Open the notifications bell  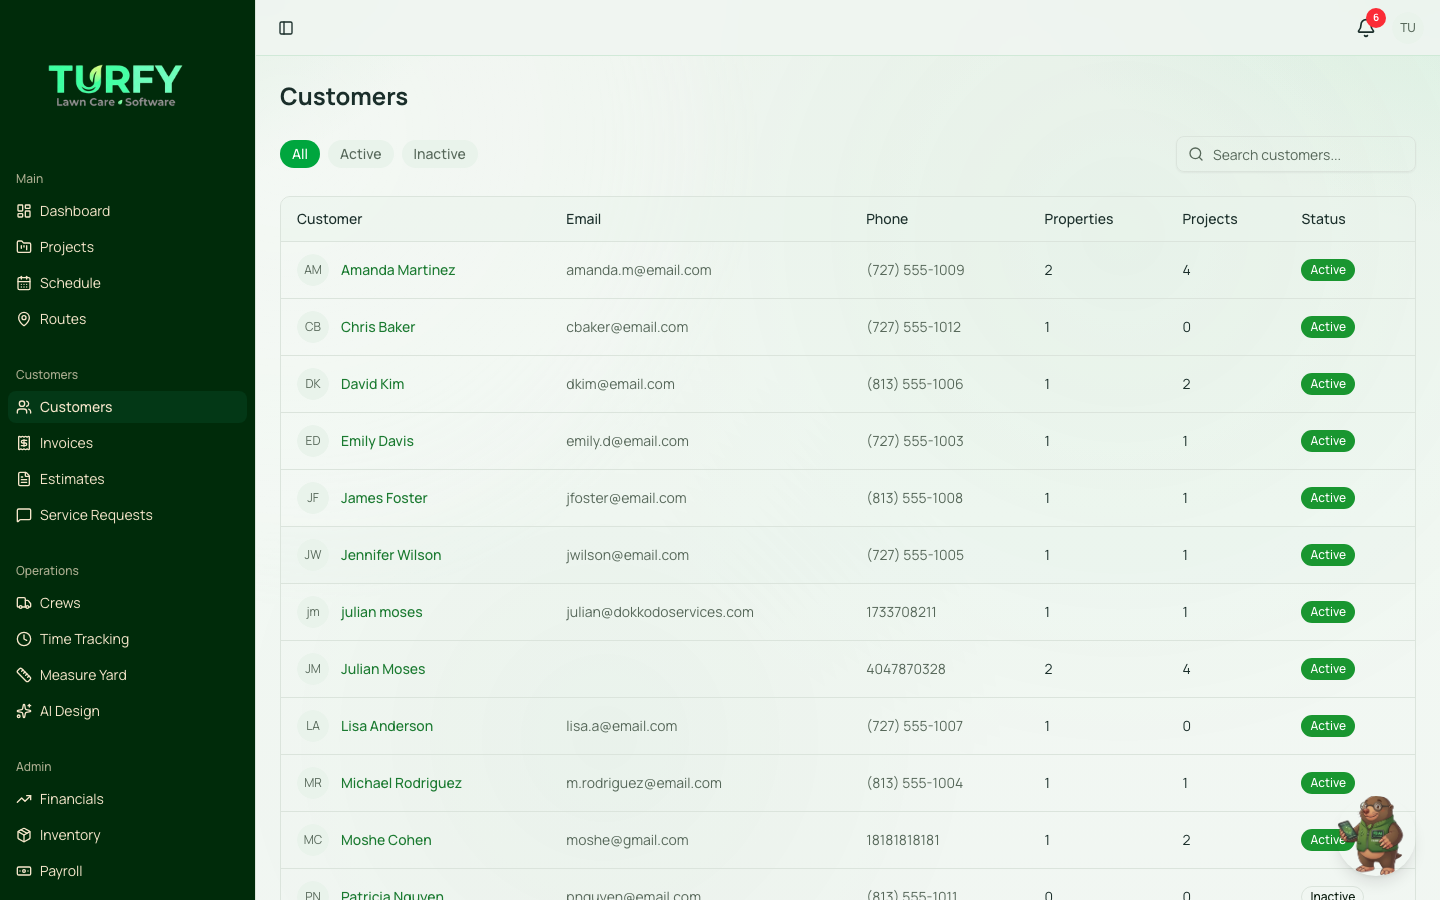tap(1366, 28)
